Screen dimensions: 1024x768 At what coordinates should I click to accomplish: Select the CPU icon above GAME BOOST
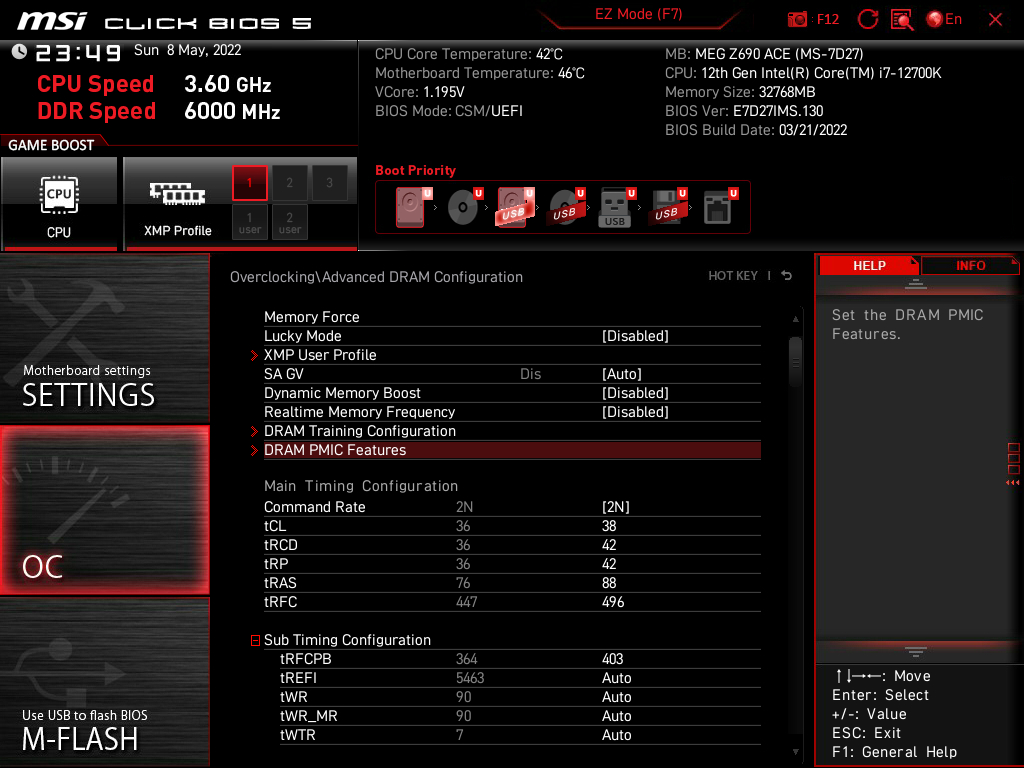tap(60, 192)
